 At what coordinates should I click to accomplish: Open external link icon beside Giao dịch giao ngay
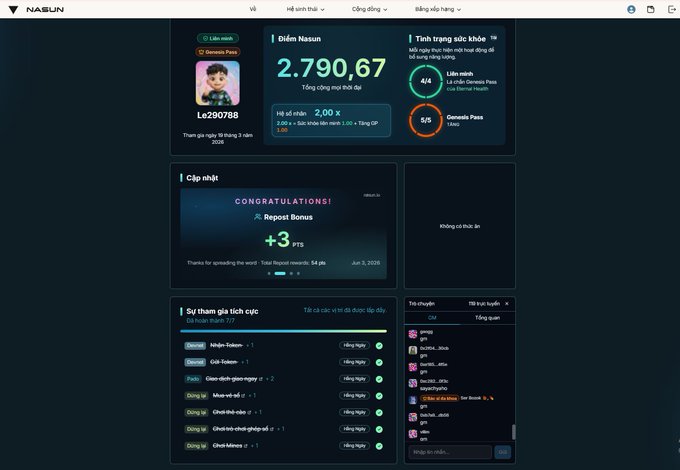[x=261, y=379]
